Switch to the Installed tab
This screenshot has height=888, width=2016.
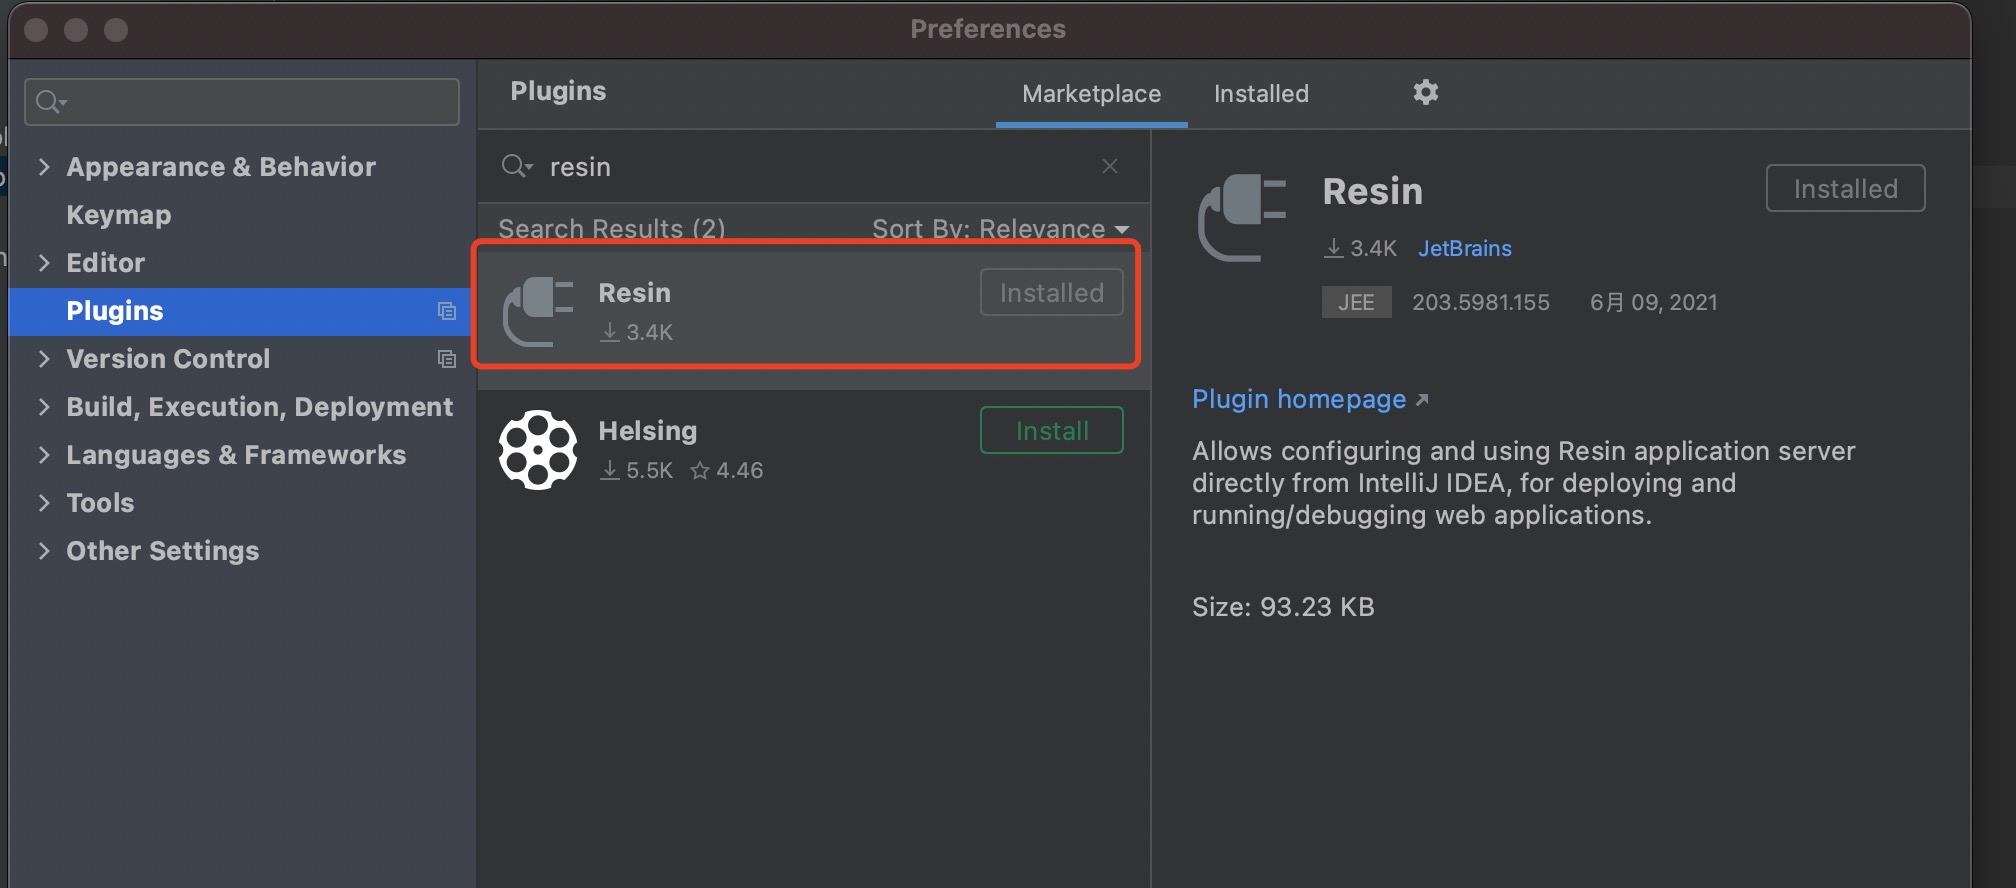click(1261, 94)
